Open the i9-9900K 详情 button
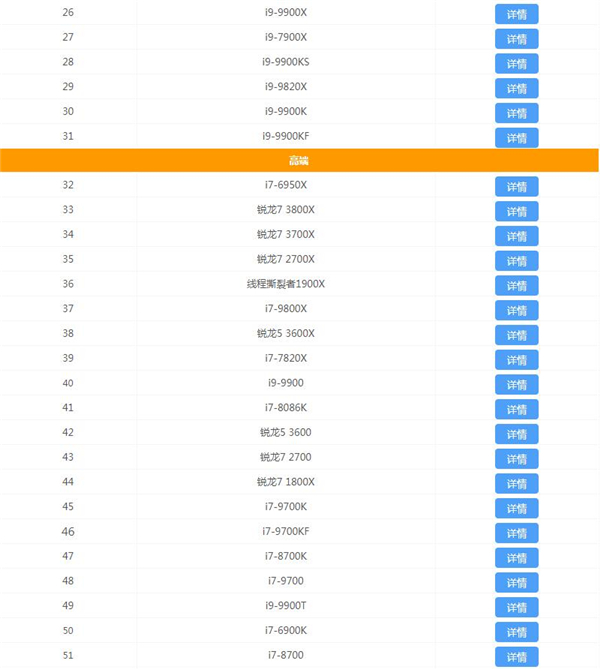This screenshot has width=600, height=669. (x=516, y=113)
